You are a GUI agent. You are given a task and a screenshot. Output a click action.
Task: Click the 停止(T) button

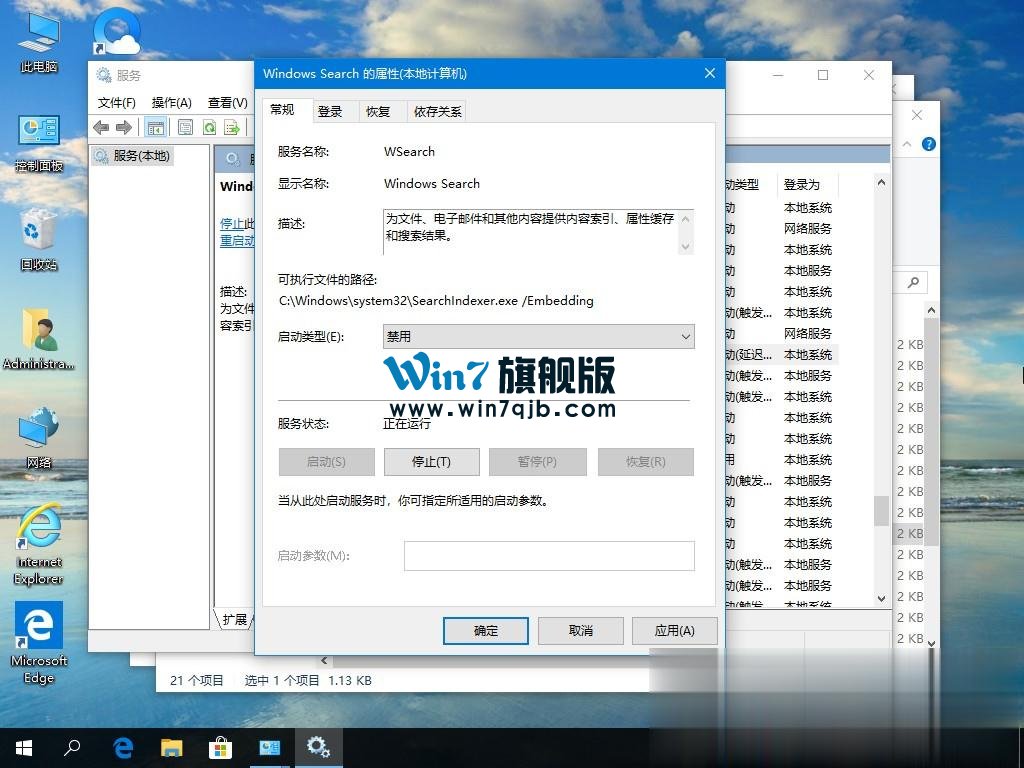[432, 462]
